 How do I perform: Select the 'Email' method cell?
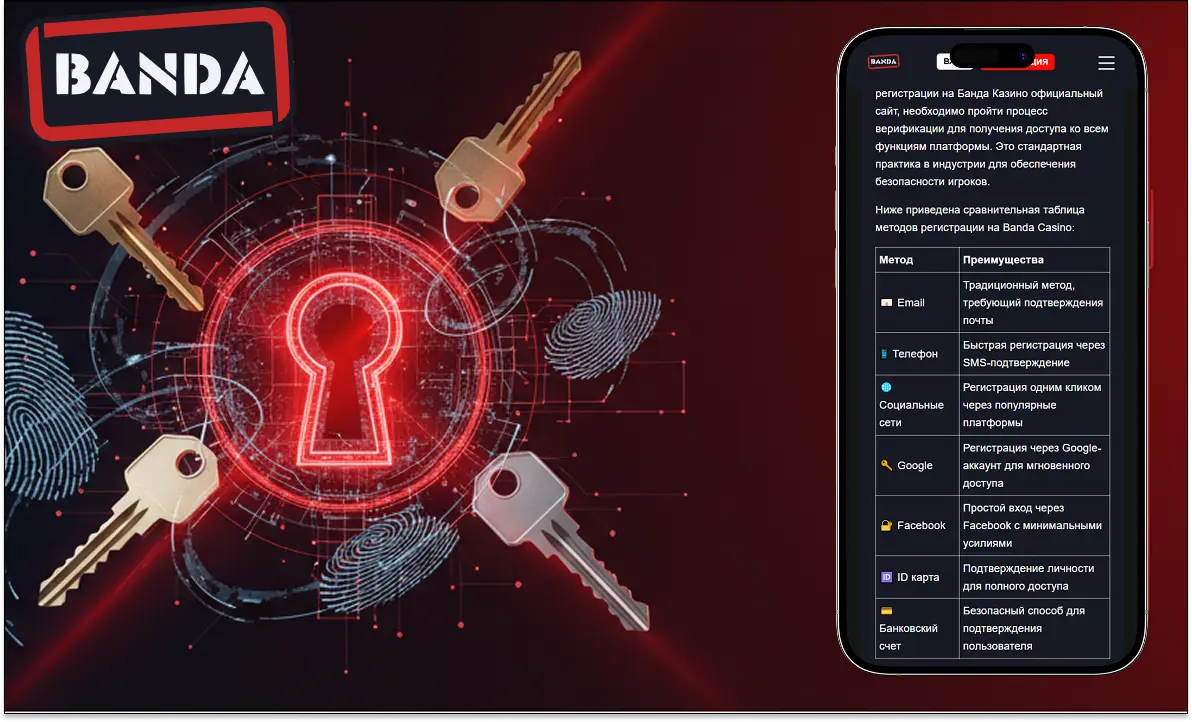coord(917,302)
